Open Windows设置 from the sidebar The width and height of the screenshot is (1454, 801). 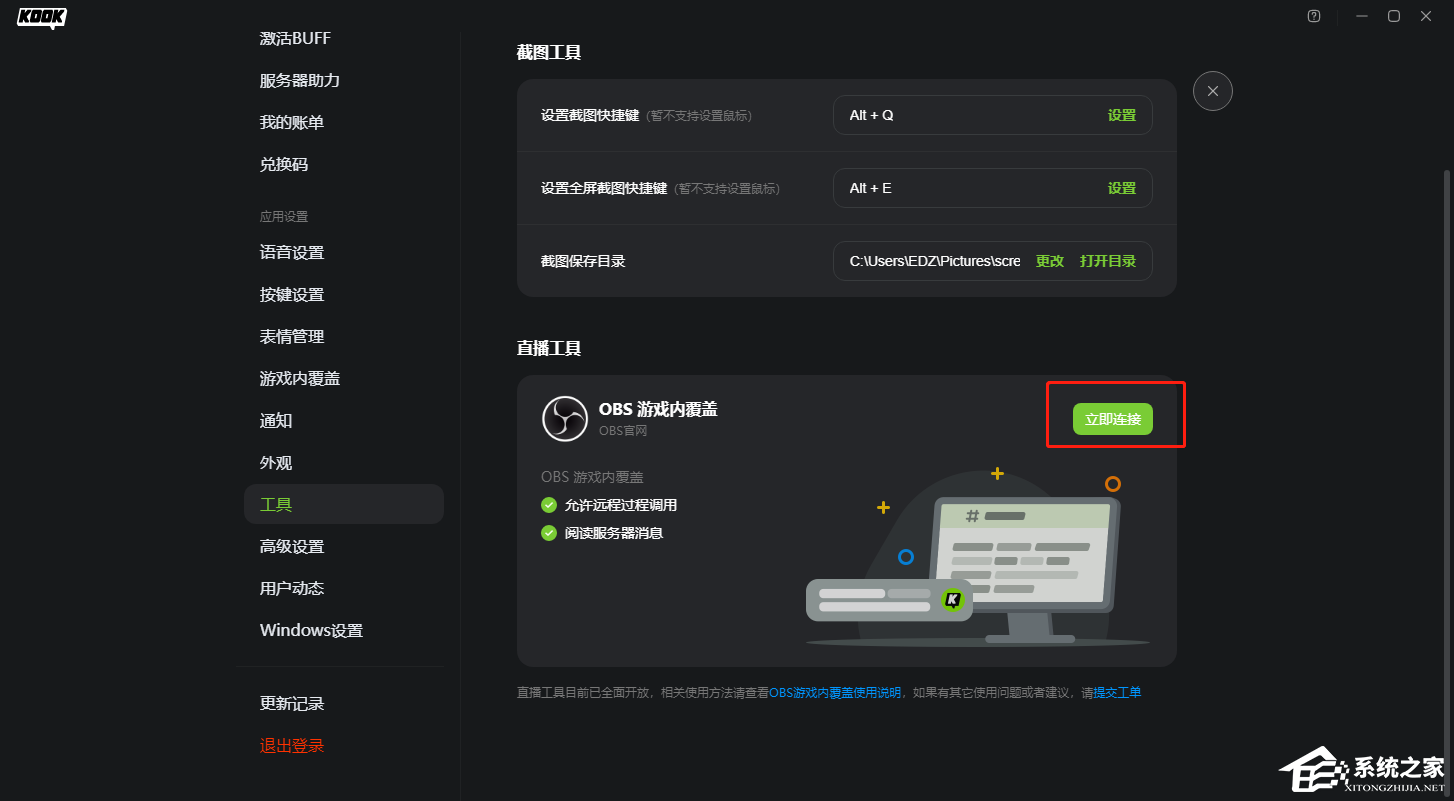tap(311, 630)
